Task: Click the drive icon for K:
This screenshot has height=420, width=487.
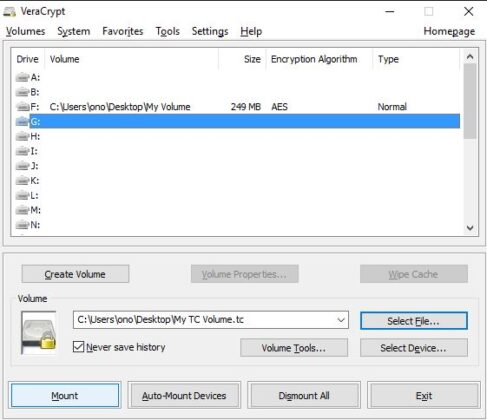Action: pos(22,181)
